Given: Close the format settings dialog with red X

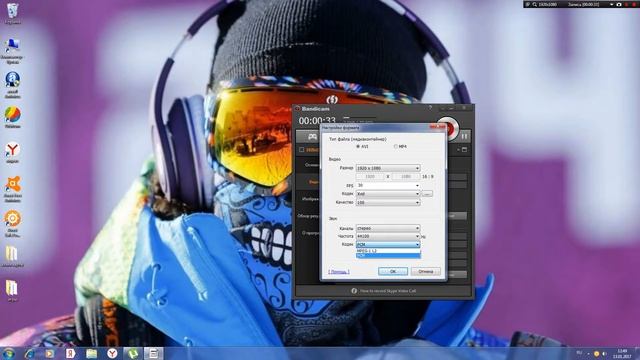Looking at the screenshot, I should pyautogui.click(x=438, y=127).
